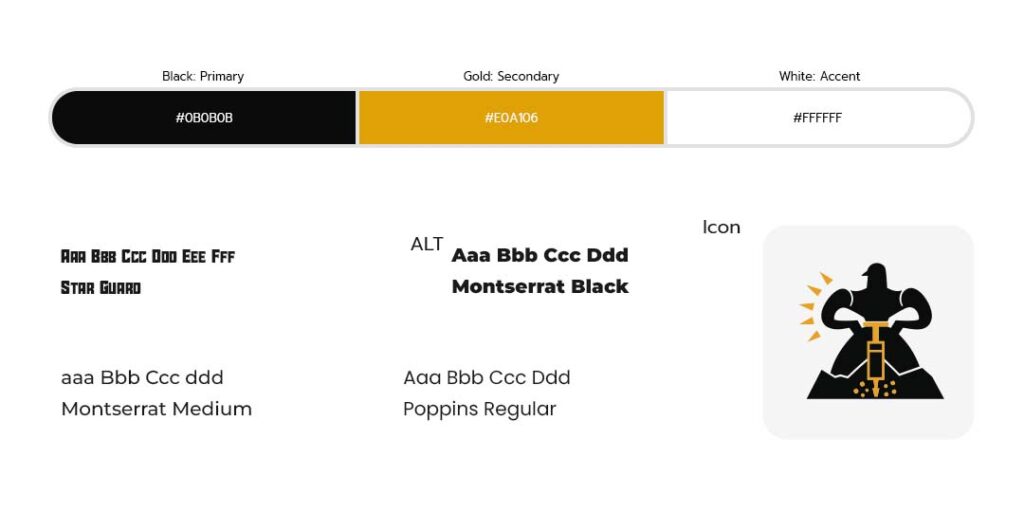This screenshot has width=1024, height=512.
Task: Click the jackhammer worker logo icon
Action: click(x=868, y=332)
